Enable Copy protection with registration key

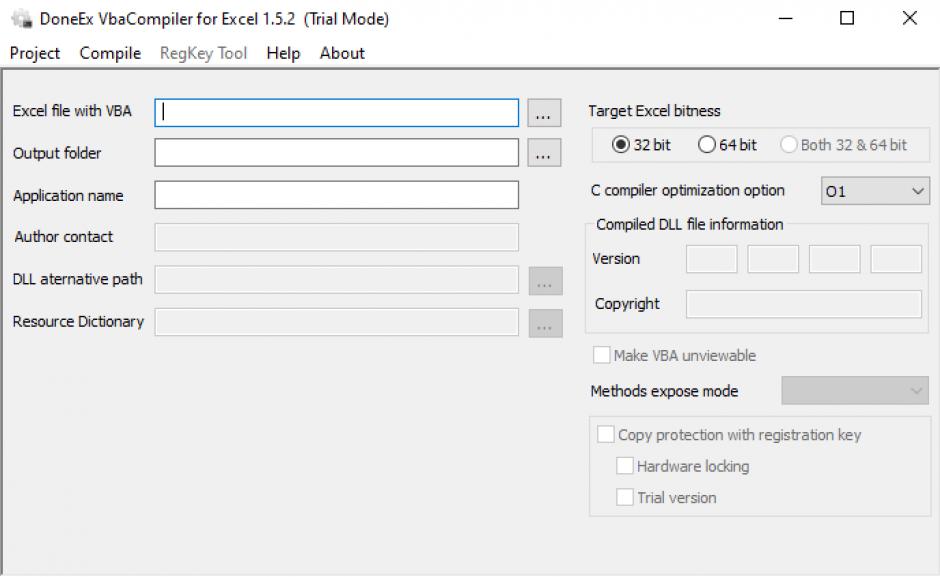coord(605,434)
